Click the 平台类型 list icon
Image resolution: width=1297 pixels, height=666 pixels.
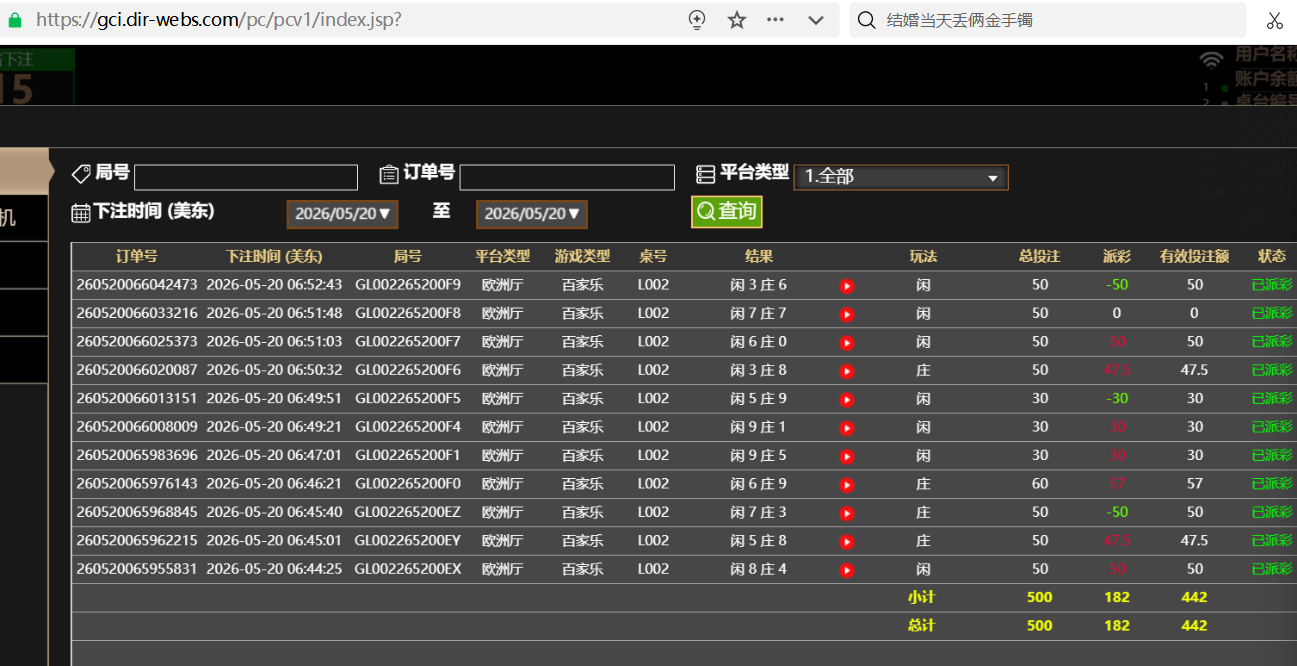(705, 174)
